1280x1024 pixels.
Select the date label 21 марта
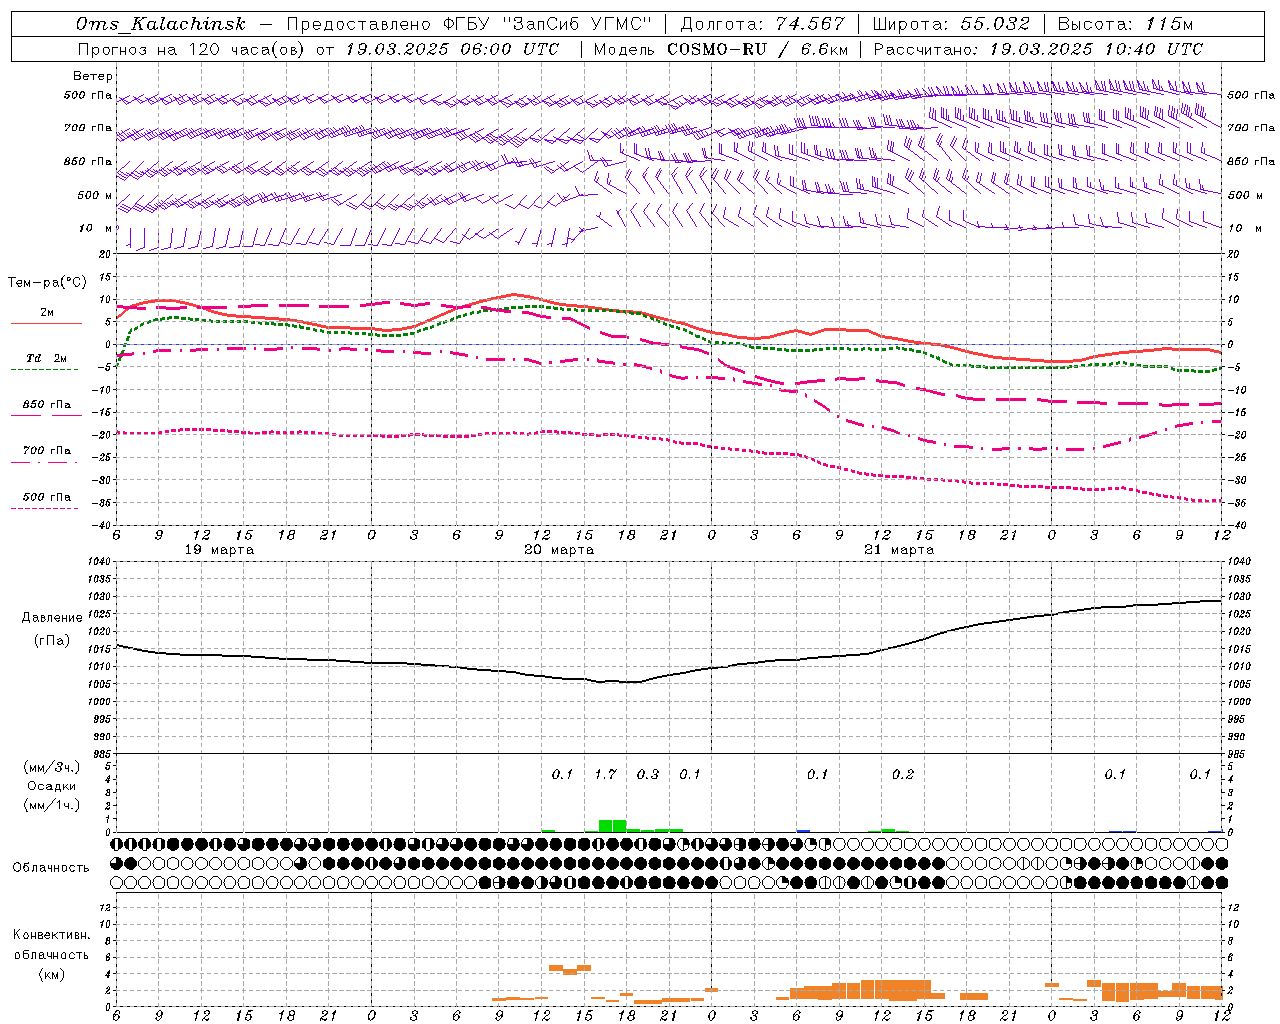click(x=899, y=550)
